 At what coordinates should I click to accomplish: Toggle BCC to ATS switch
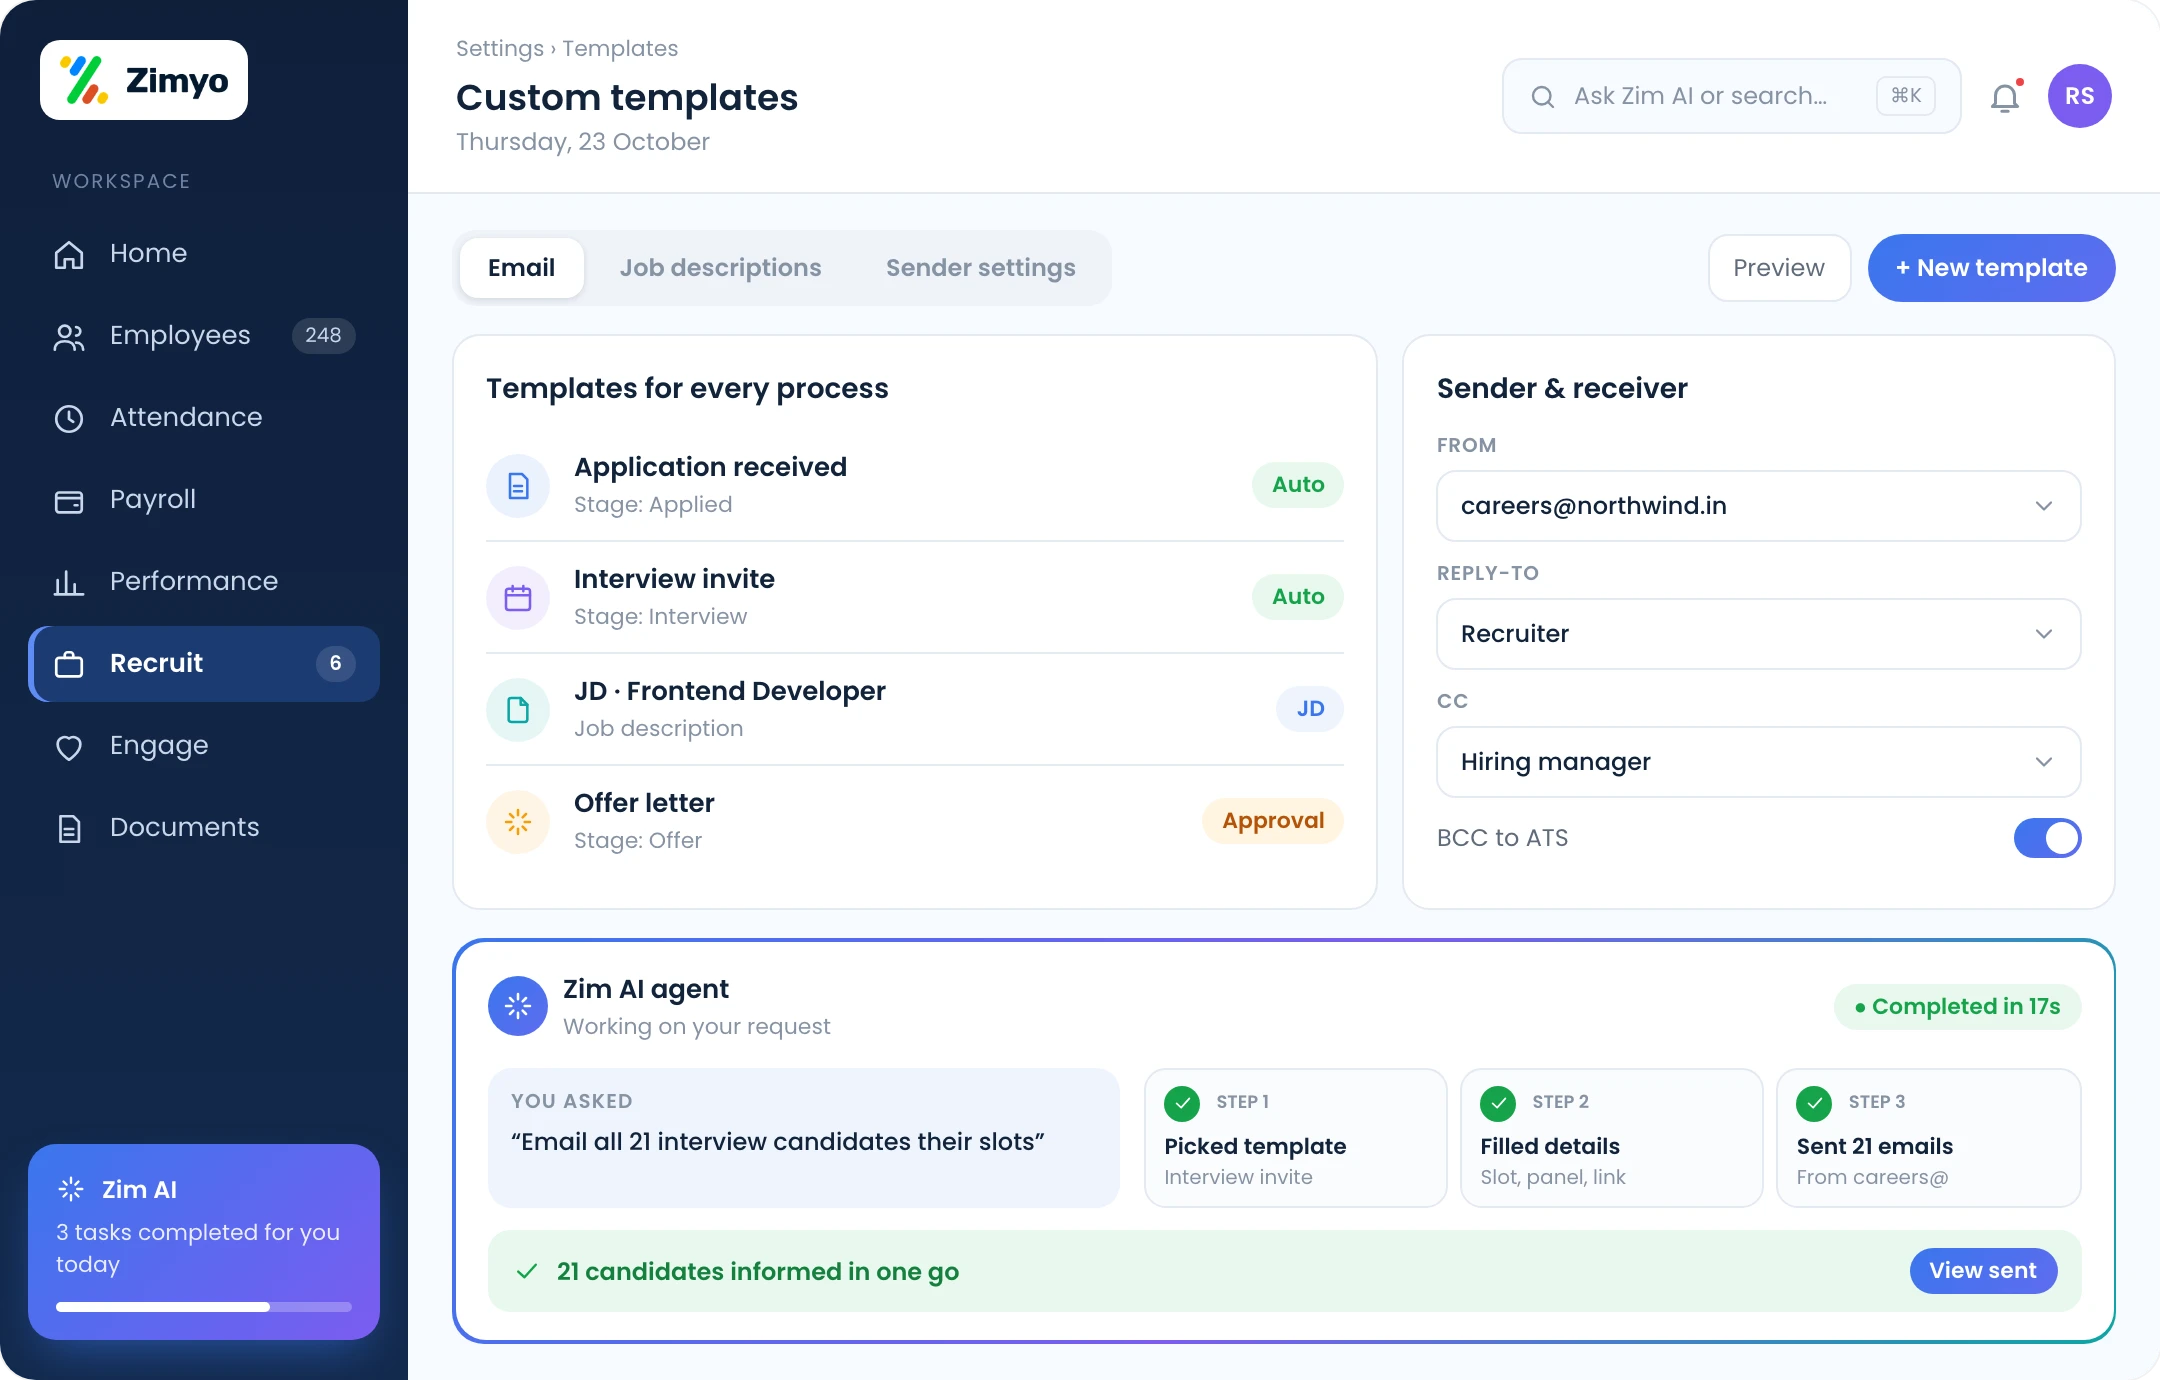(2047, 838)
